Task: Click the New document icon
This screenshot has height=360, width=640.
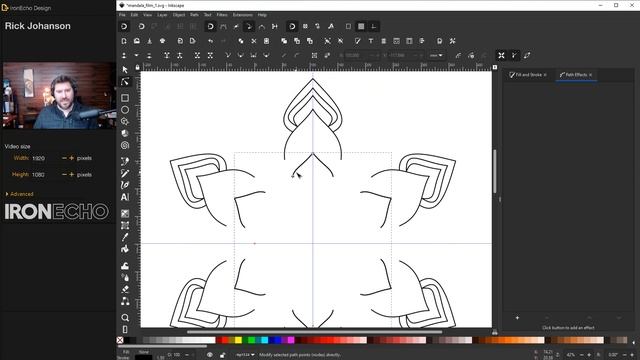Action: [124, 41]
